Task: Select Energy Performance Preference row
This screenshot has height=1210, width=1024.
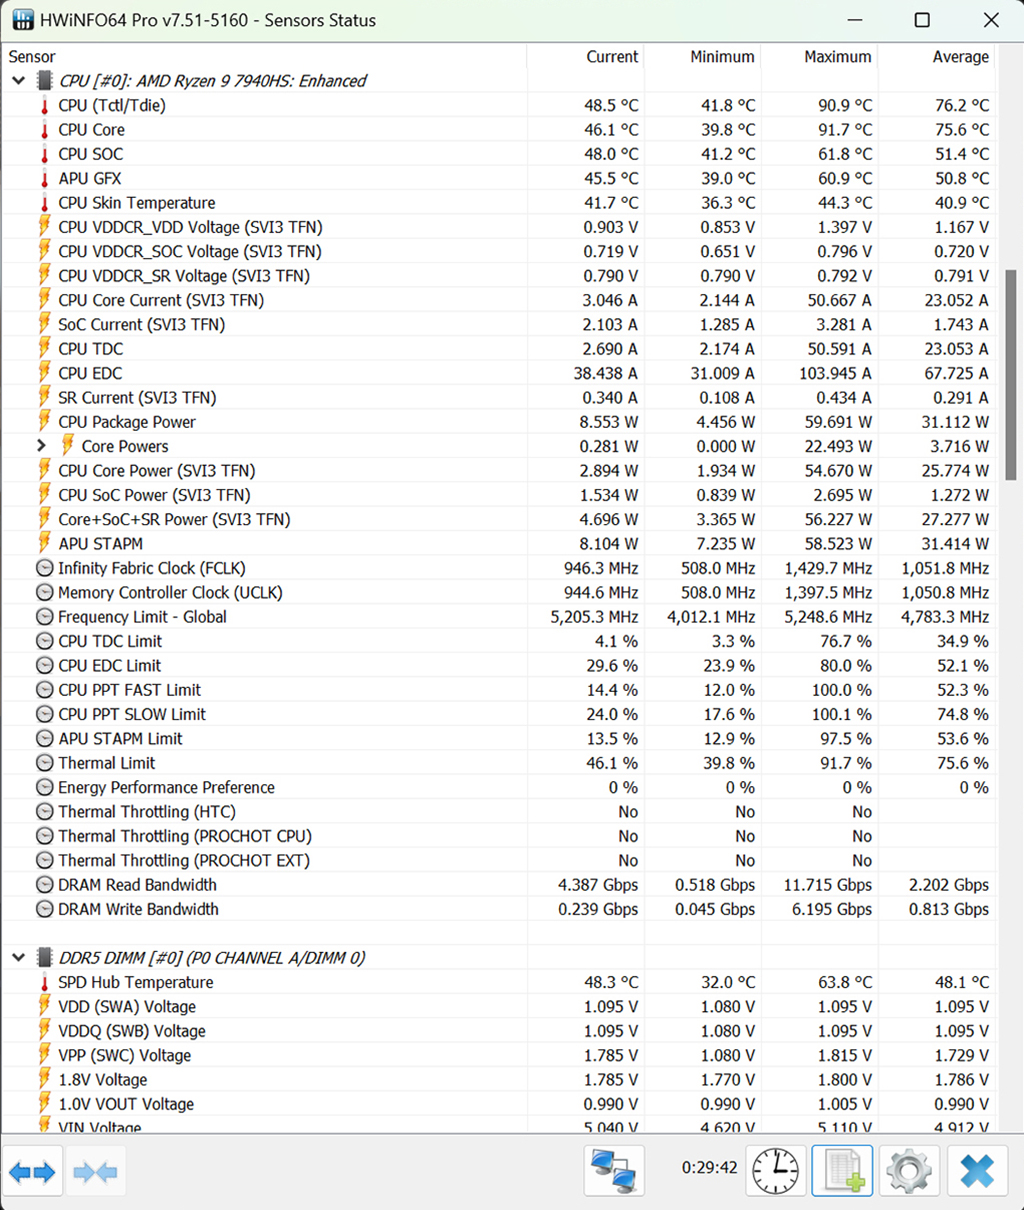Action: 498,787
